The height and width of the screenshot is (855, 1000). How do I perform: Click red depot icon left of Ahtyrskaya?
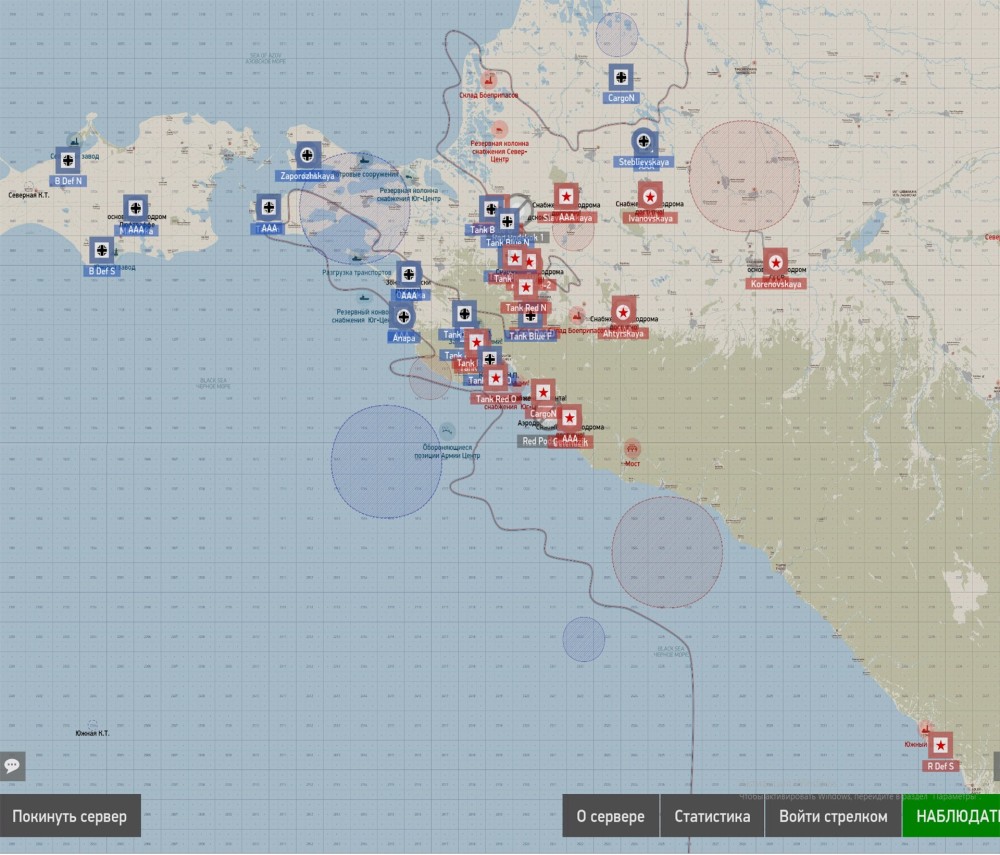[x=577, y=315]
